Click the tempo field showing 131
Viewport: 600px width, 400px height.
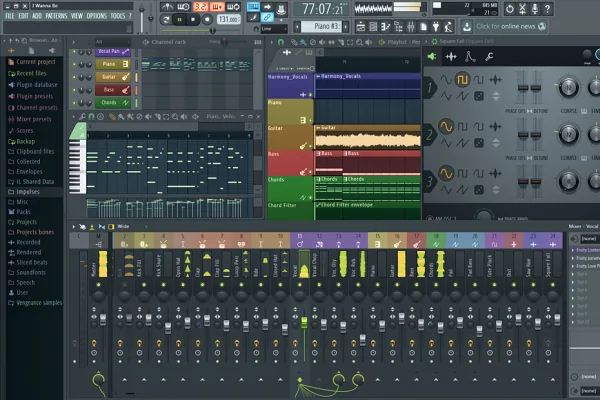(x=229, y=19)
